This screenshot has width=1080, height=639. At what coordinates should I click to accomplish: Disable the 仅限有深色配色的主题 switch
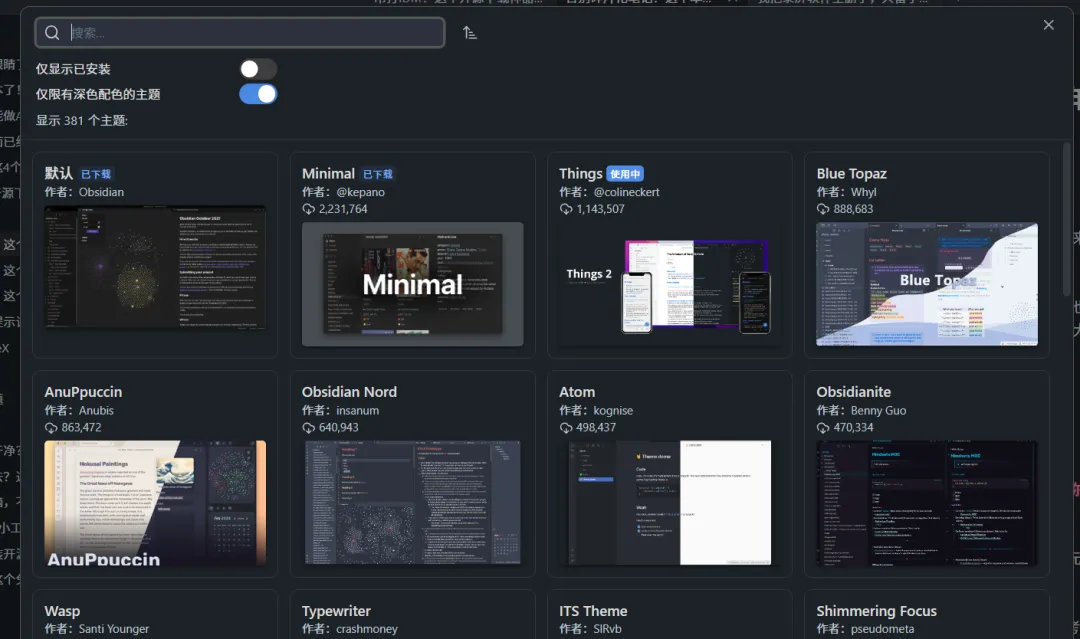(258, 94)
